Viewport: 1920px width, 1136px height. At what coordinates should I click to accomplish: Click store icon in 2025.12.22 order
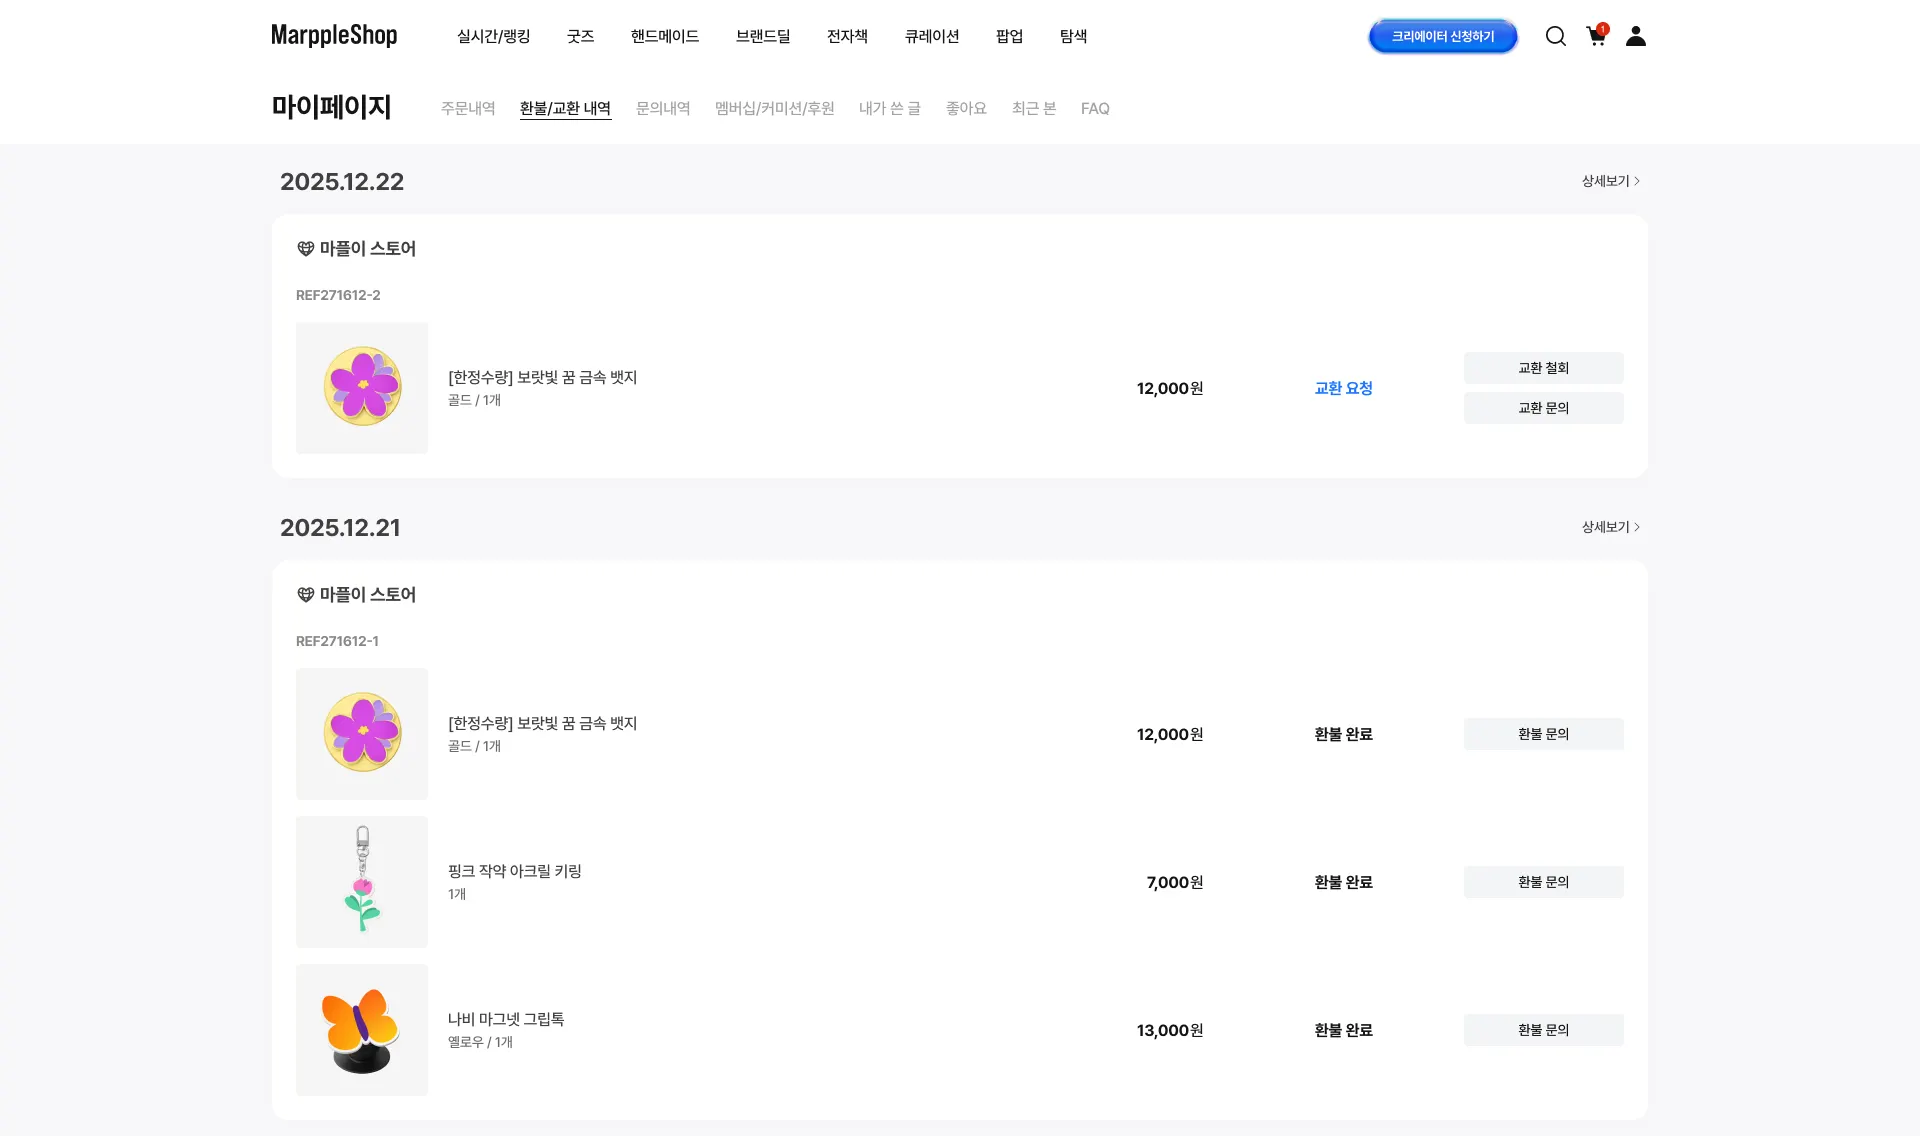[x=306, y=249]
